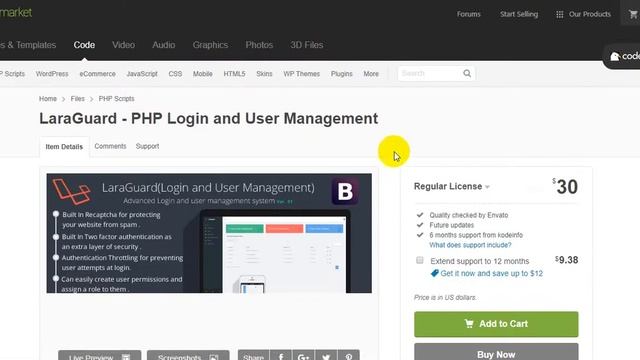Go to CSS subcategory
The image size is (640, 360).
pyautogui.click(x=175, y=74)
